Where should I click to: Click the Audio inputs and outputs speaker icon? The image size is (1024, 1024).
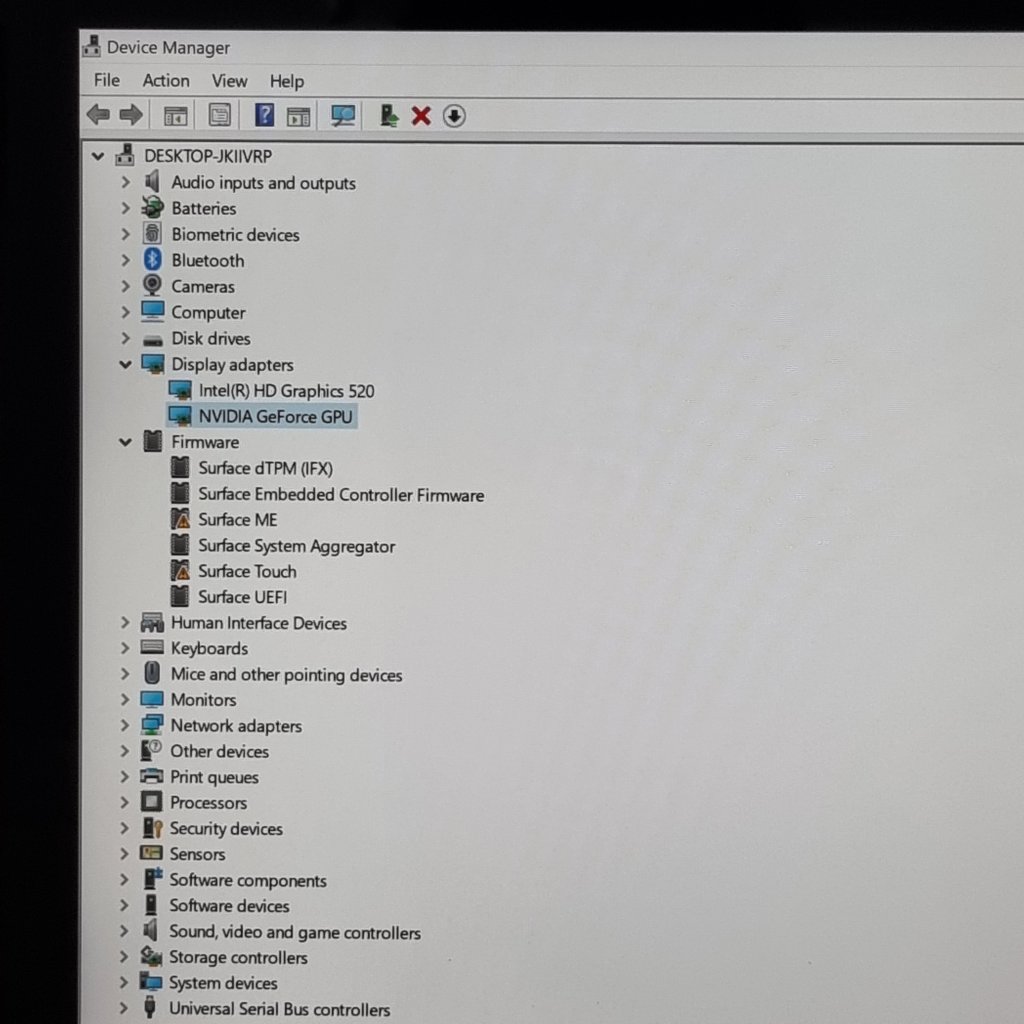point(152,181)
